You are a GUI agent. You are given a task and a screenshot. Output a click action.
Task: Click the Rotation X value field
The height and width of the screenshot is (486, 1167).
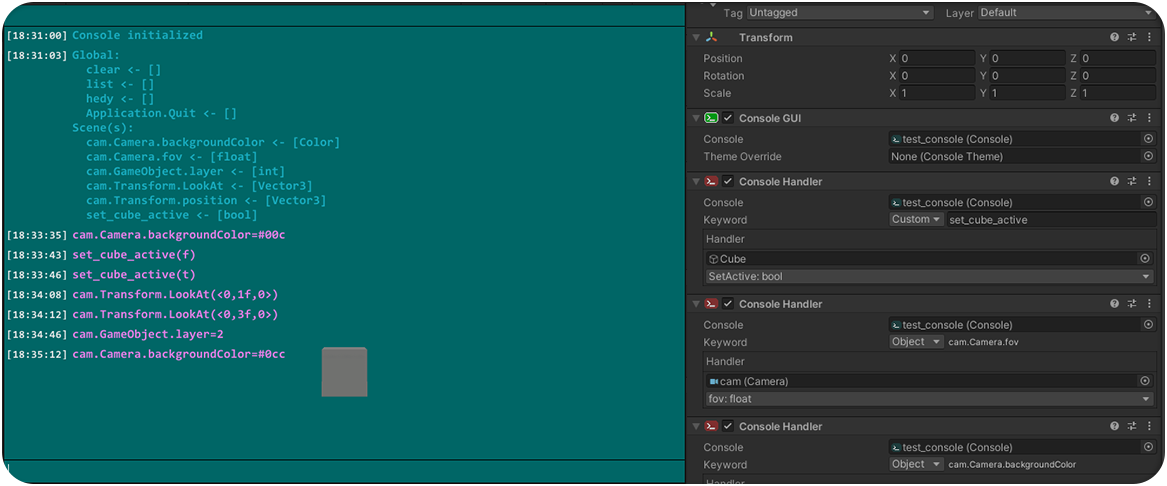(x=937, y=76)
